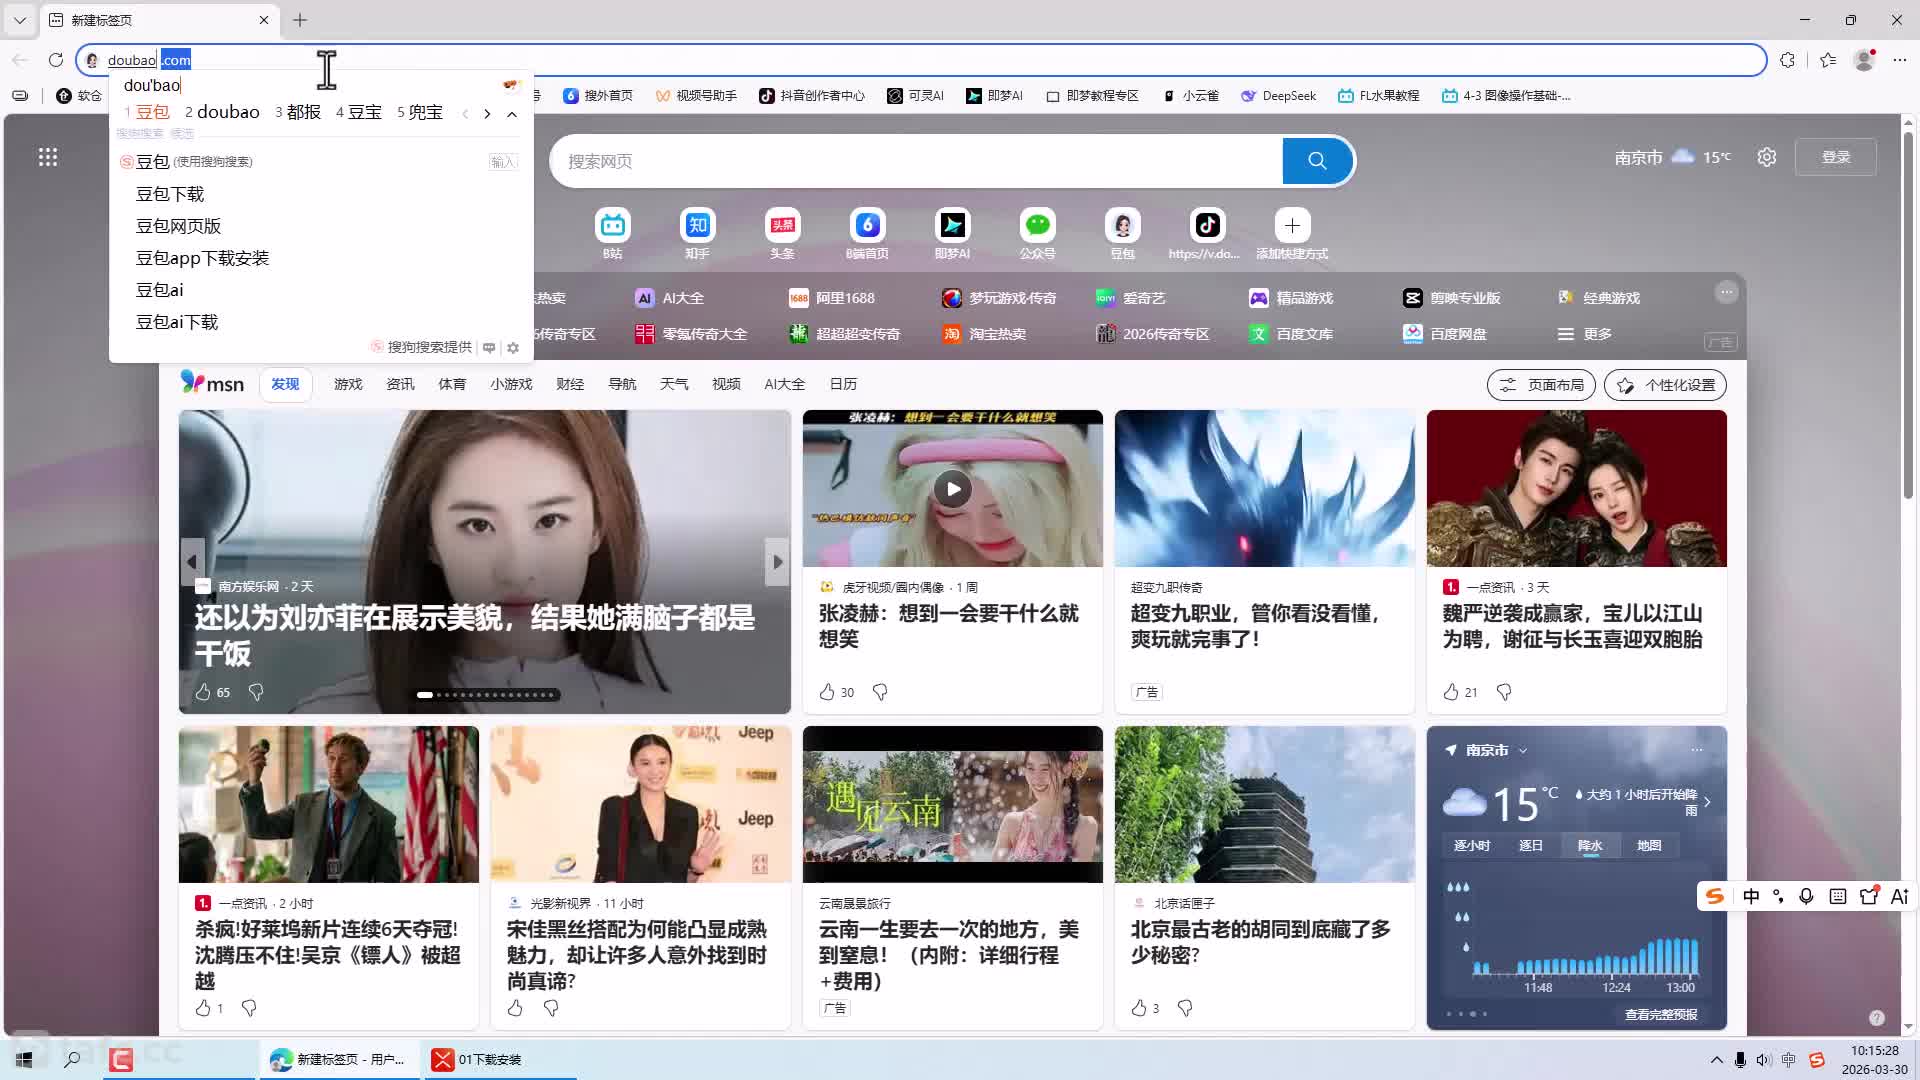Collapse the IME candidate list chevron
Image resolution: width=1920 pixels, height=1080 pixels.
pos(512,113)
